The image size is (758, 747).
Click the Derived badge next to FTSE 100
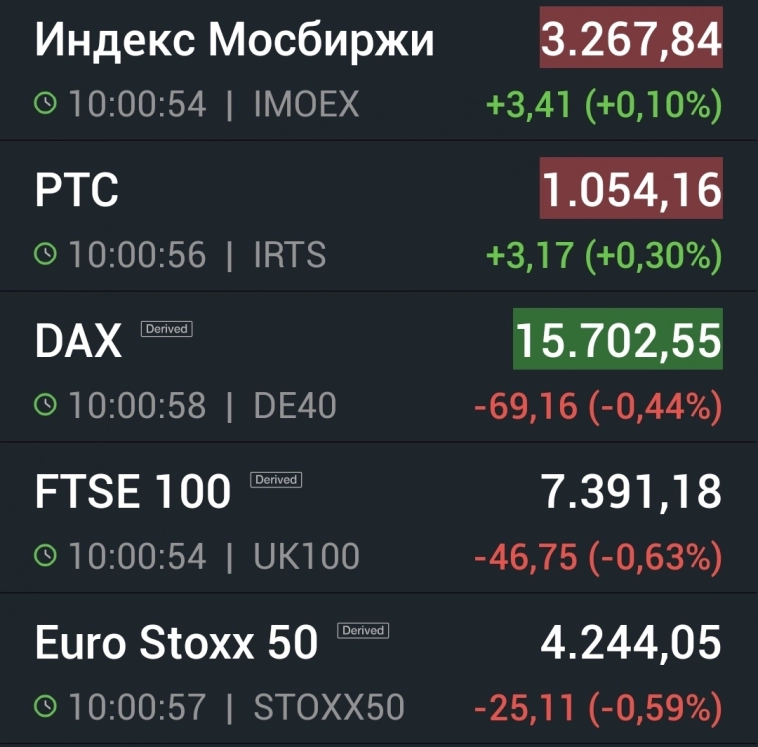click(276, 480)
